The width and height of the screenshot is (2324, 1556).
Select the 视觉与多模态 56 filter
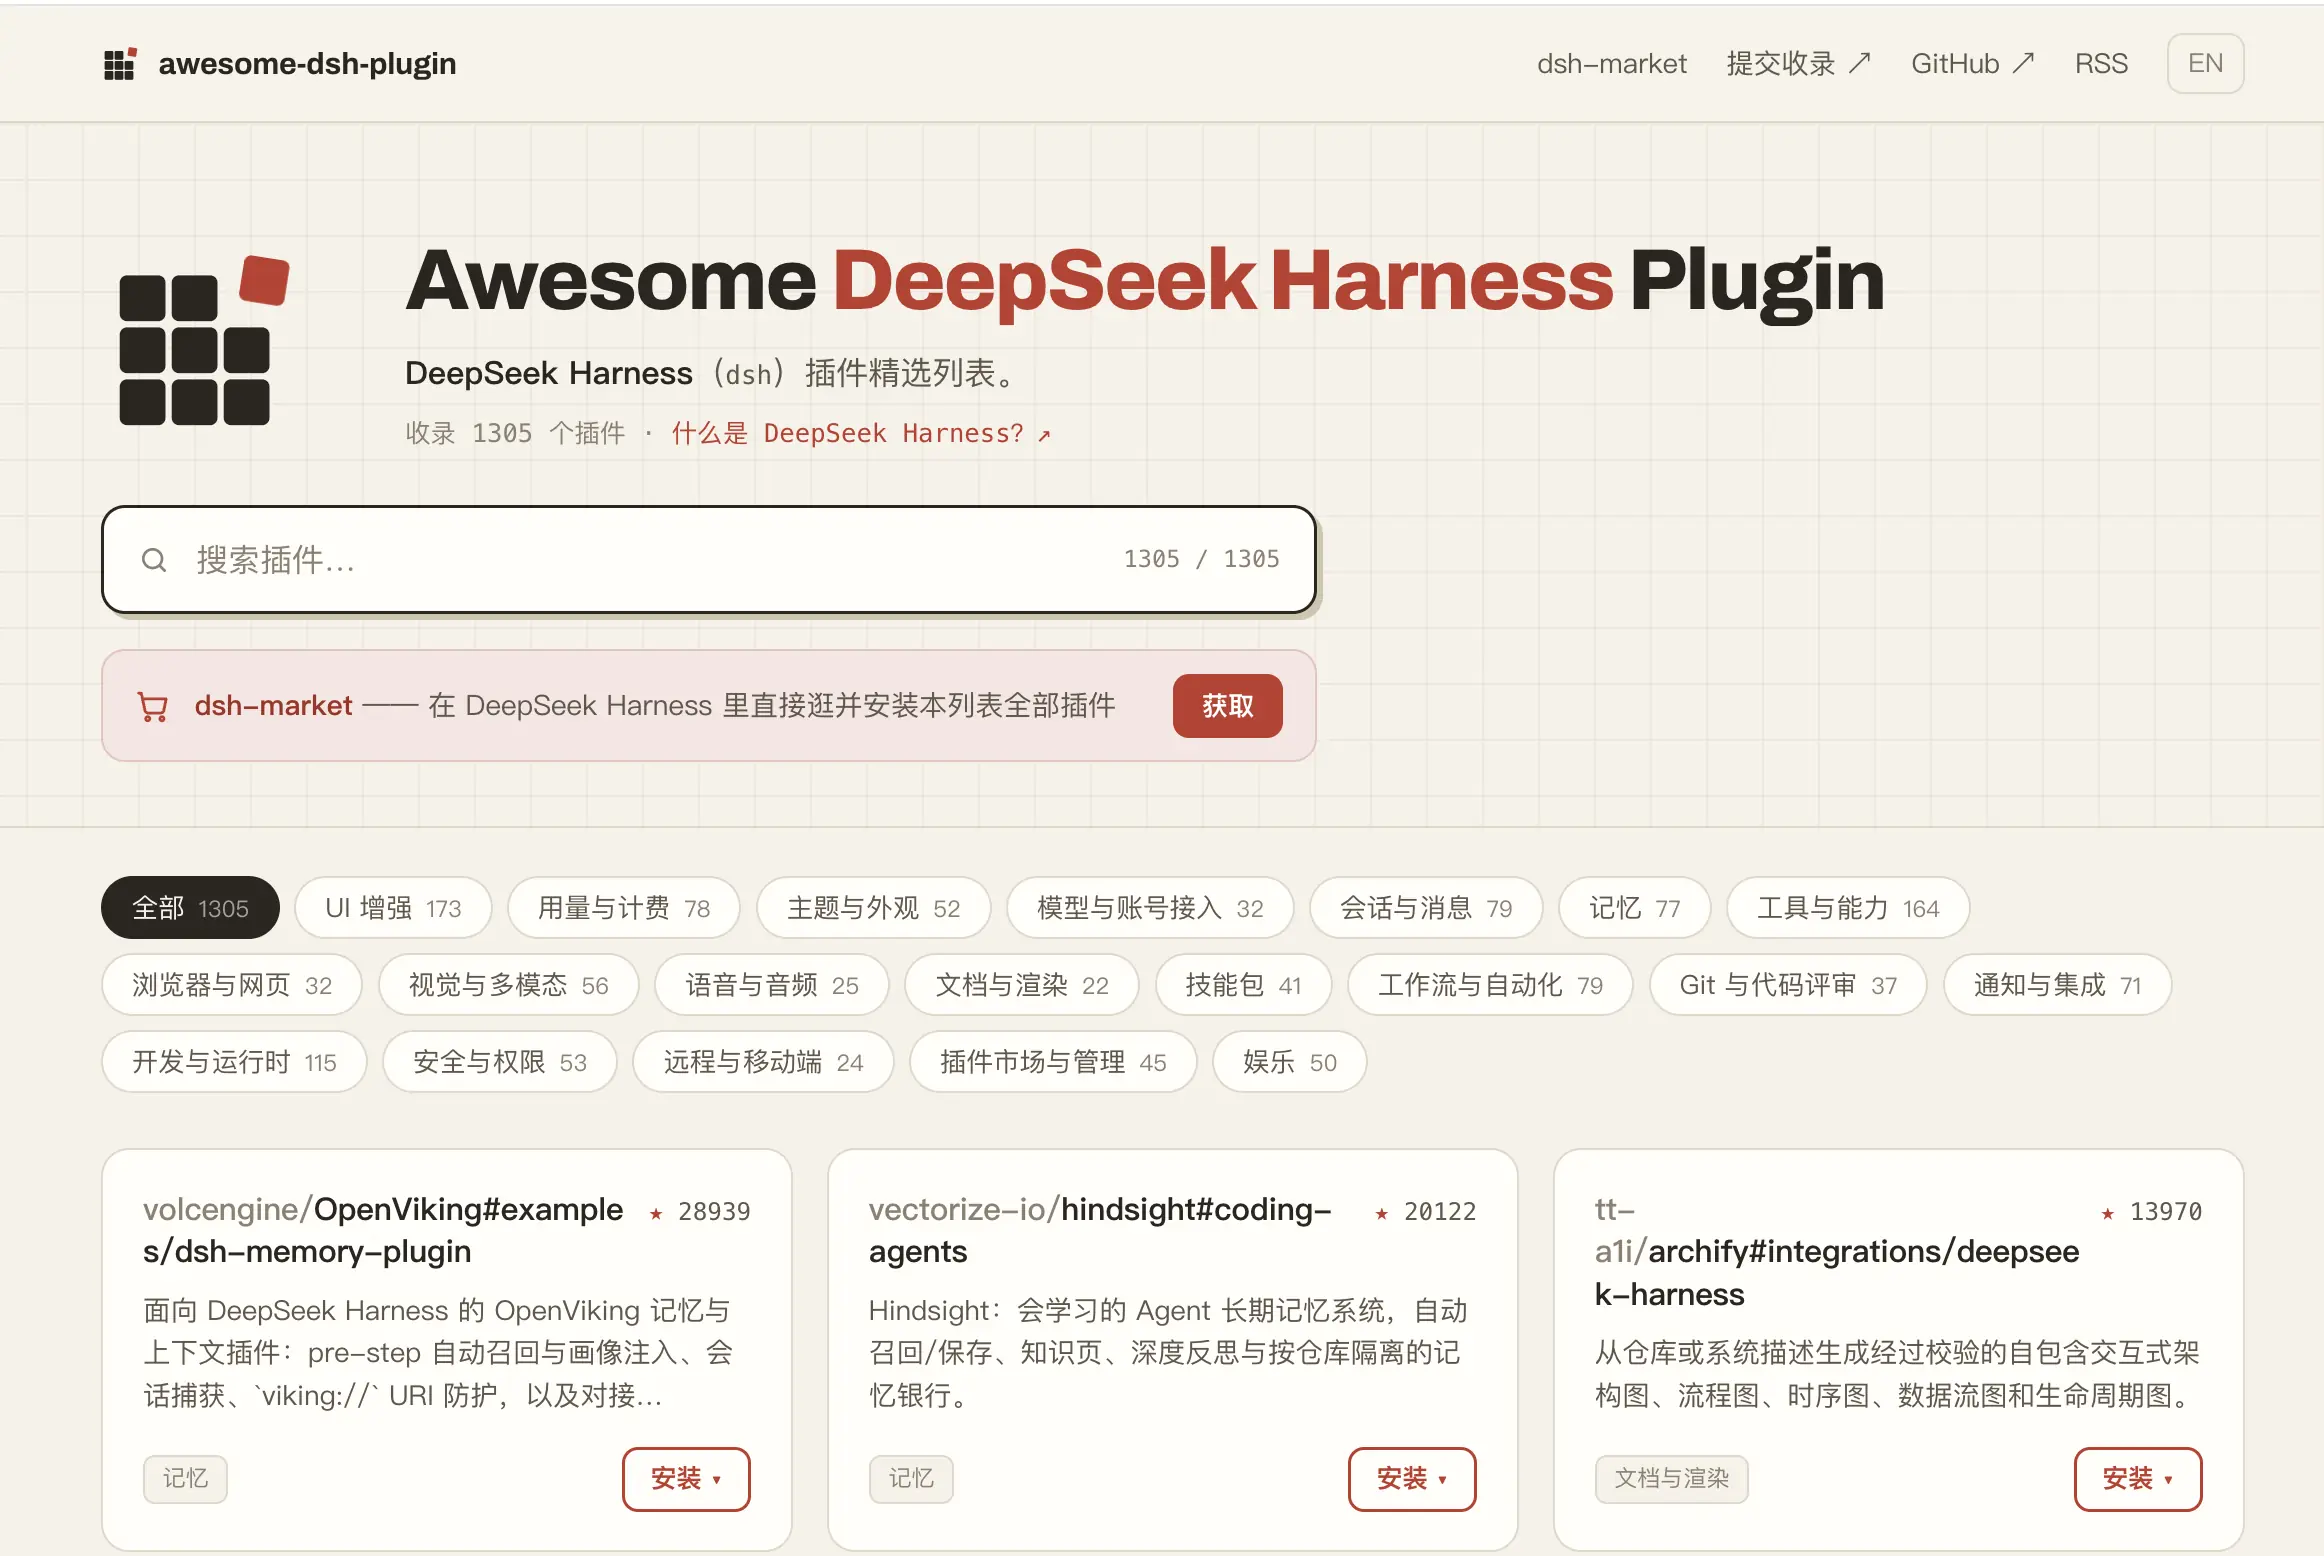(508, 985)
